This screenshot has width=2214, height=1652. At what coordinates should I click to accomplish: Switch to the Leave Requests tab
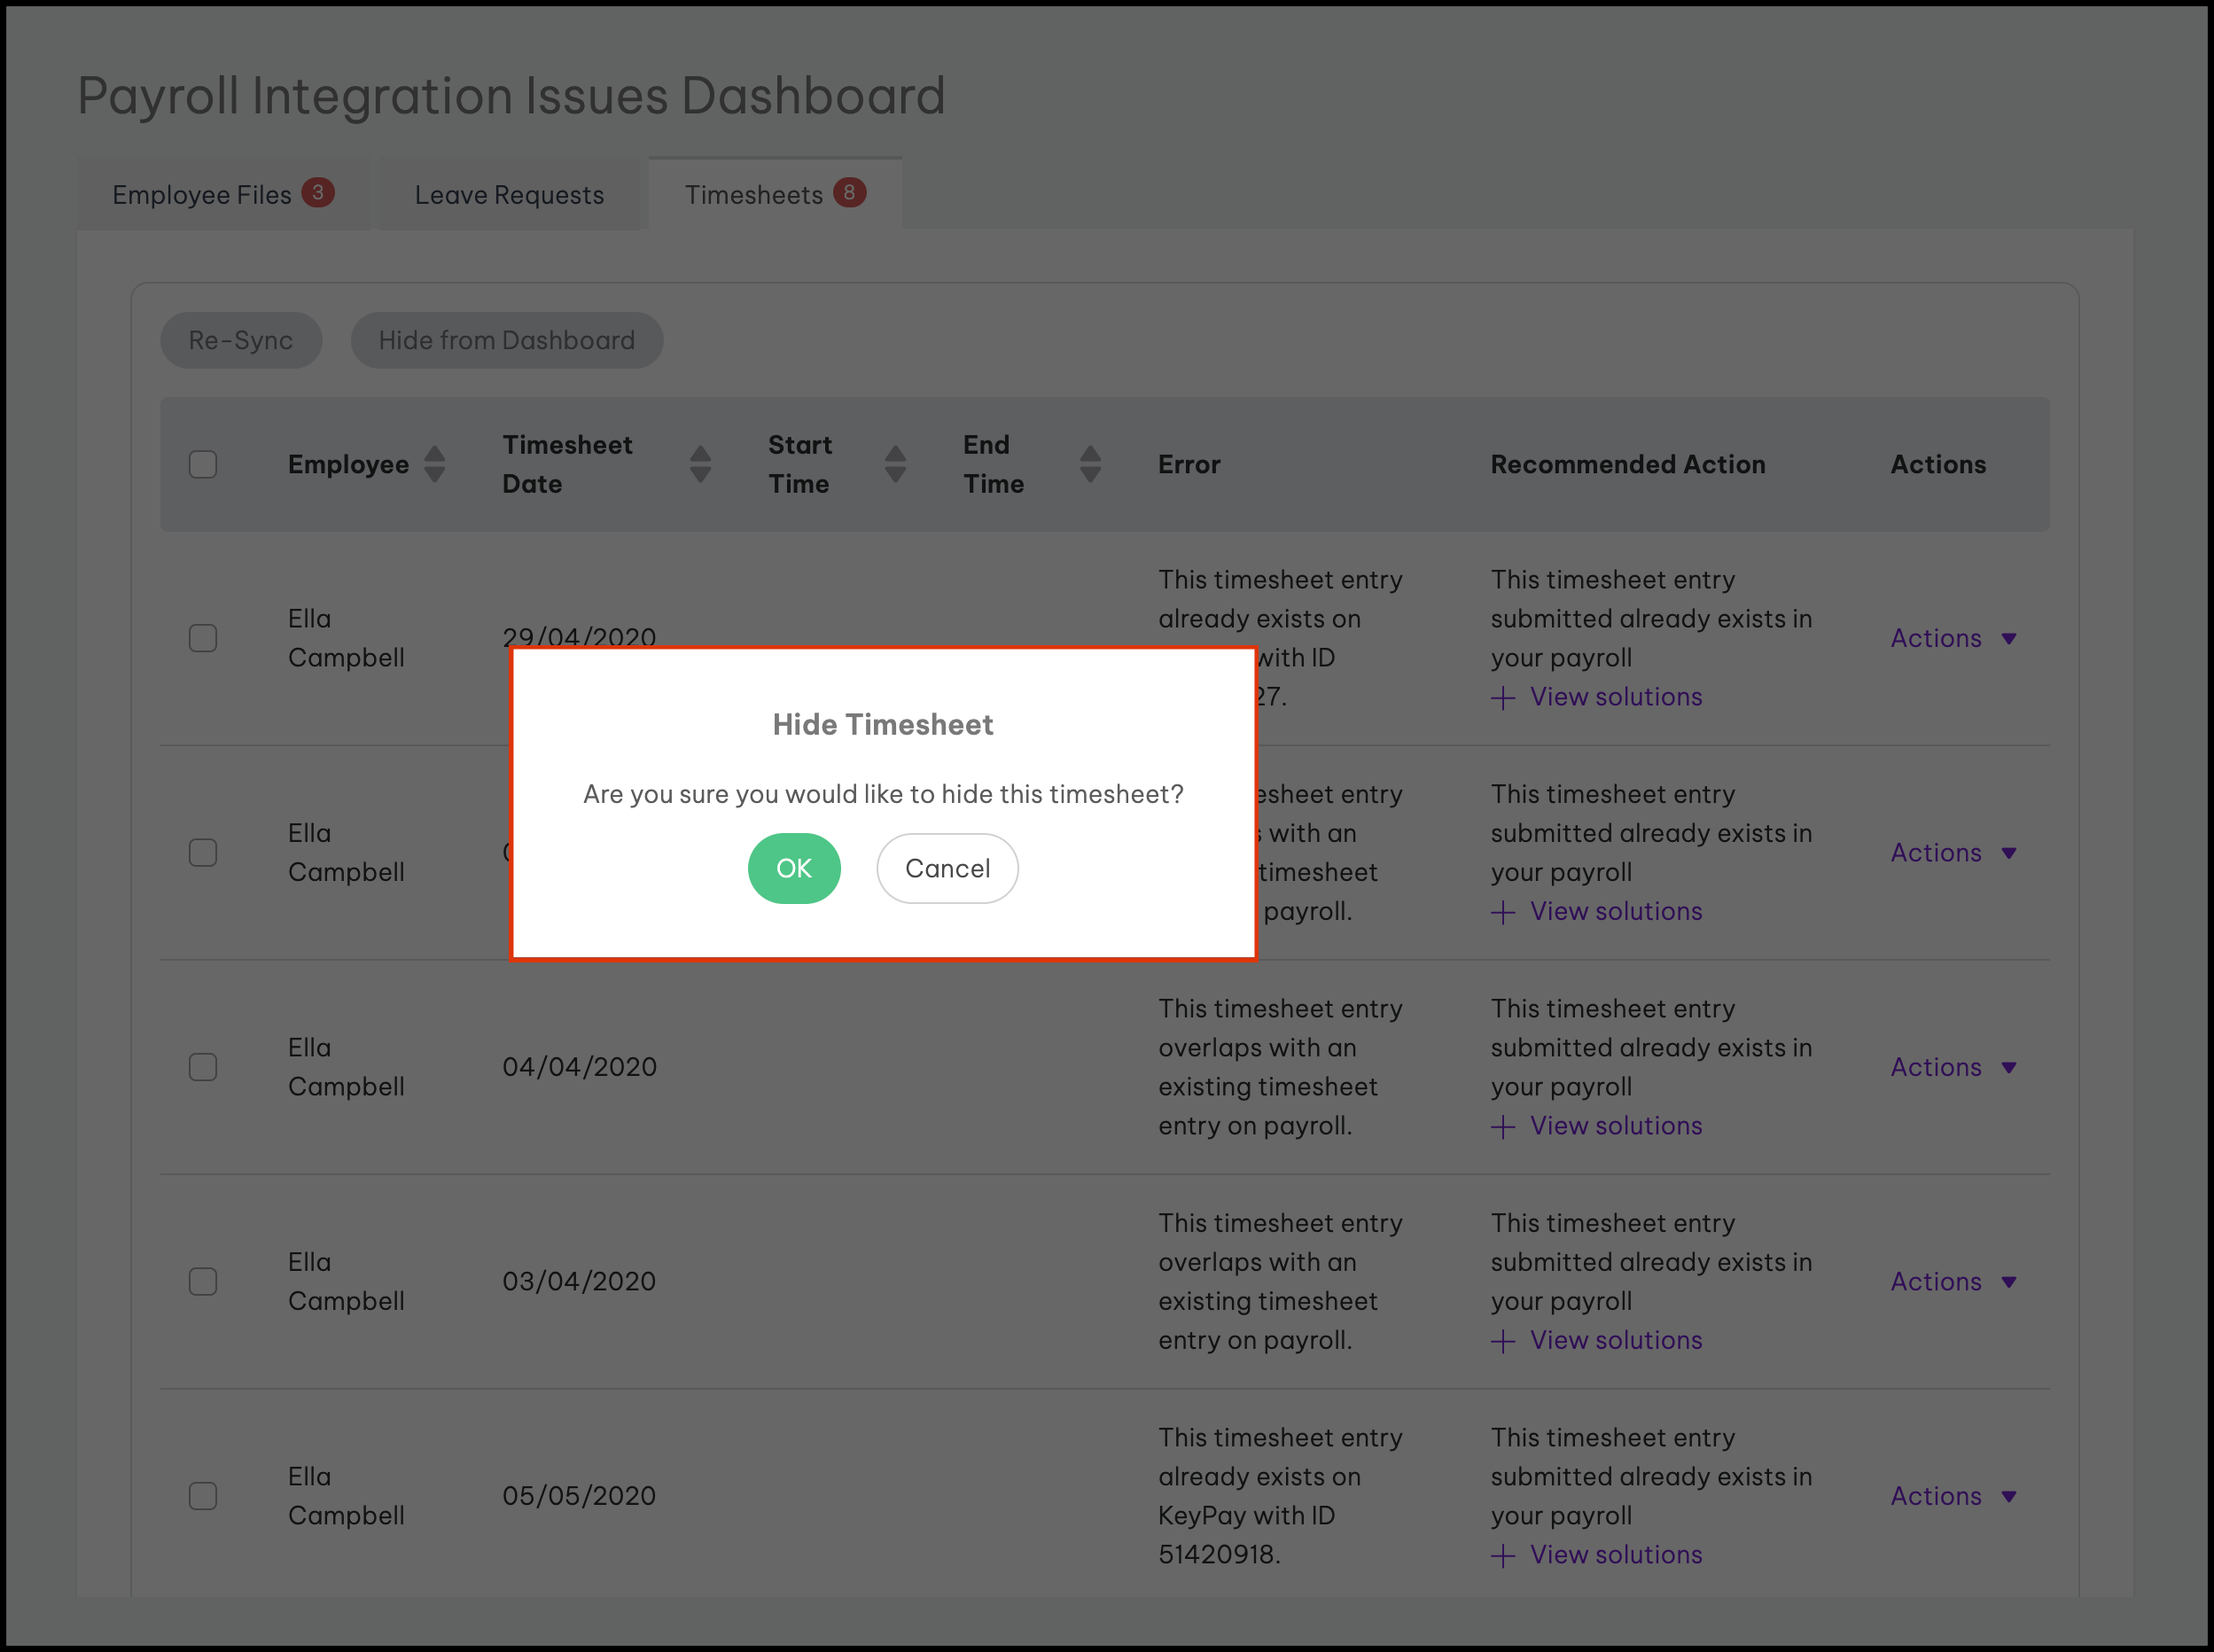click(x=509, y=195)
